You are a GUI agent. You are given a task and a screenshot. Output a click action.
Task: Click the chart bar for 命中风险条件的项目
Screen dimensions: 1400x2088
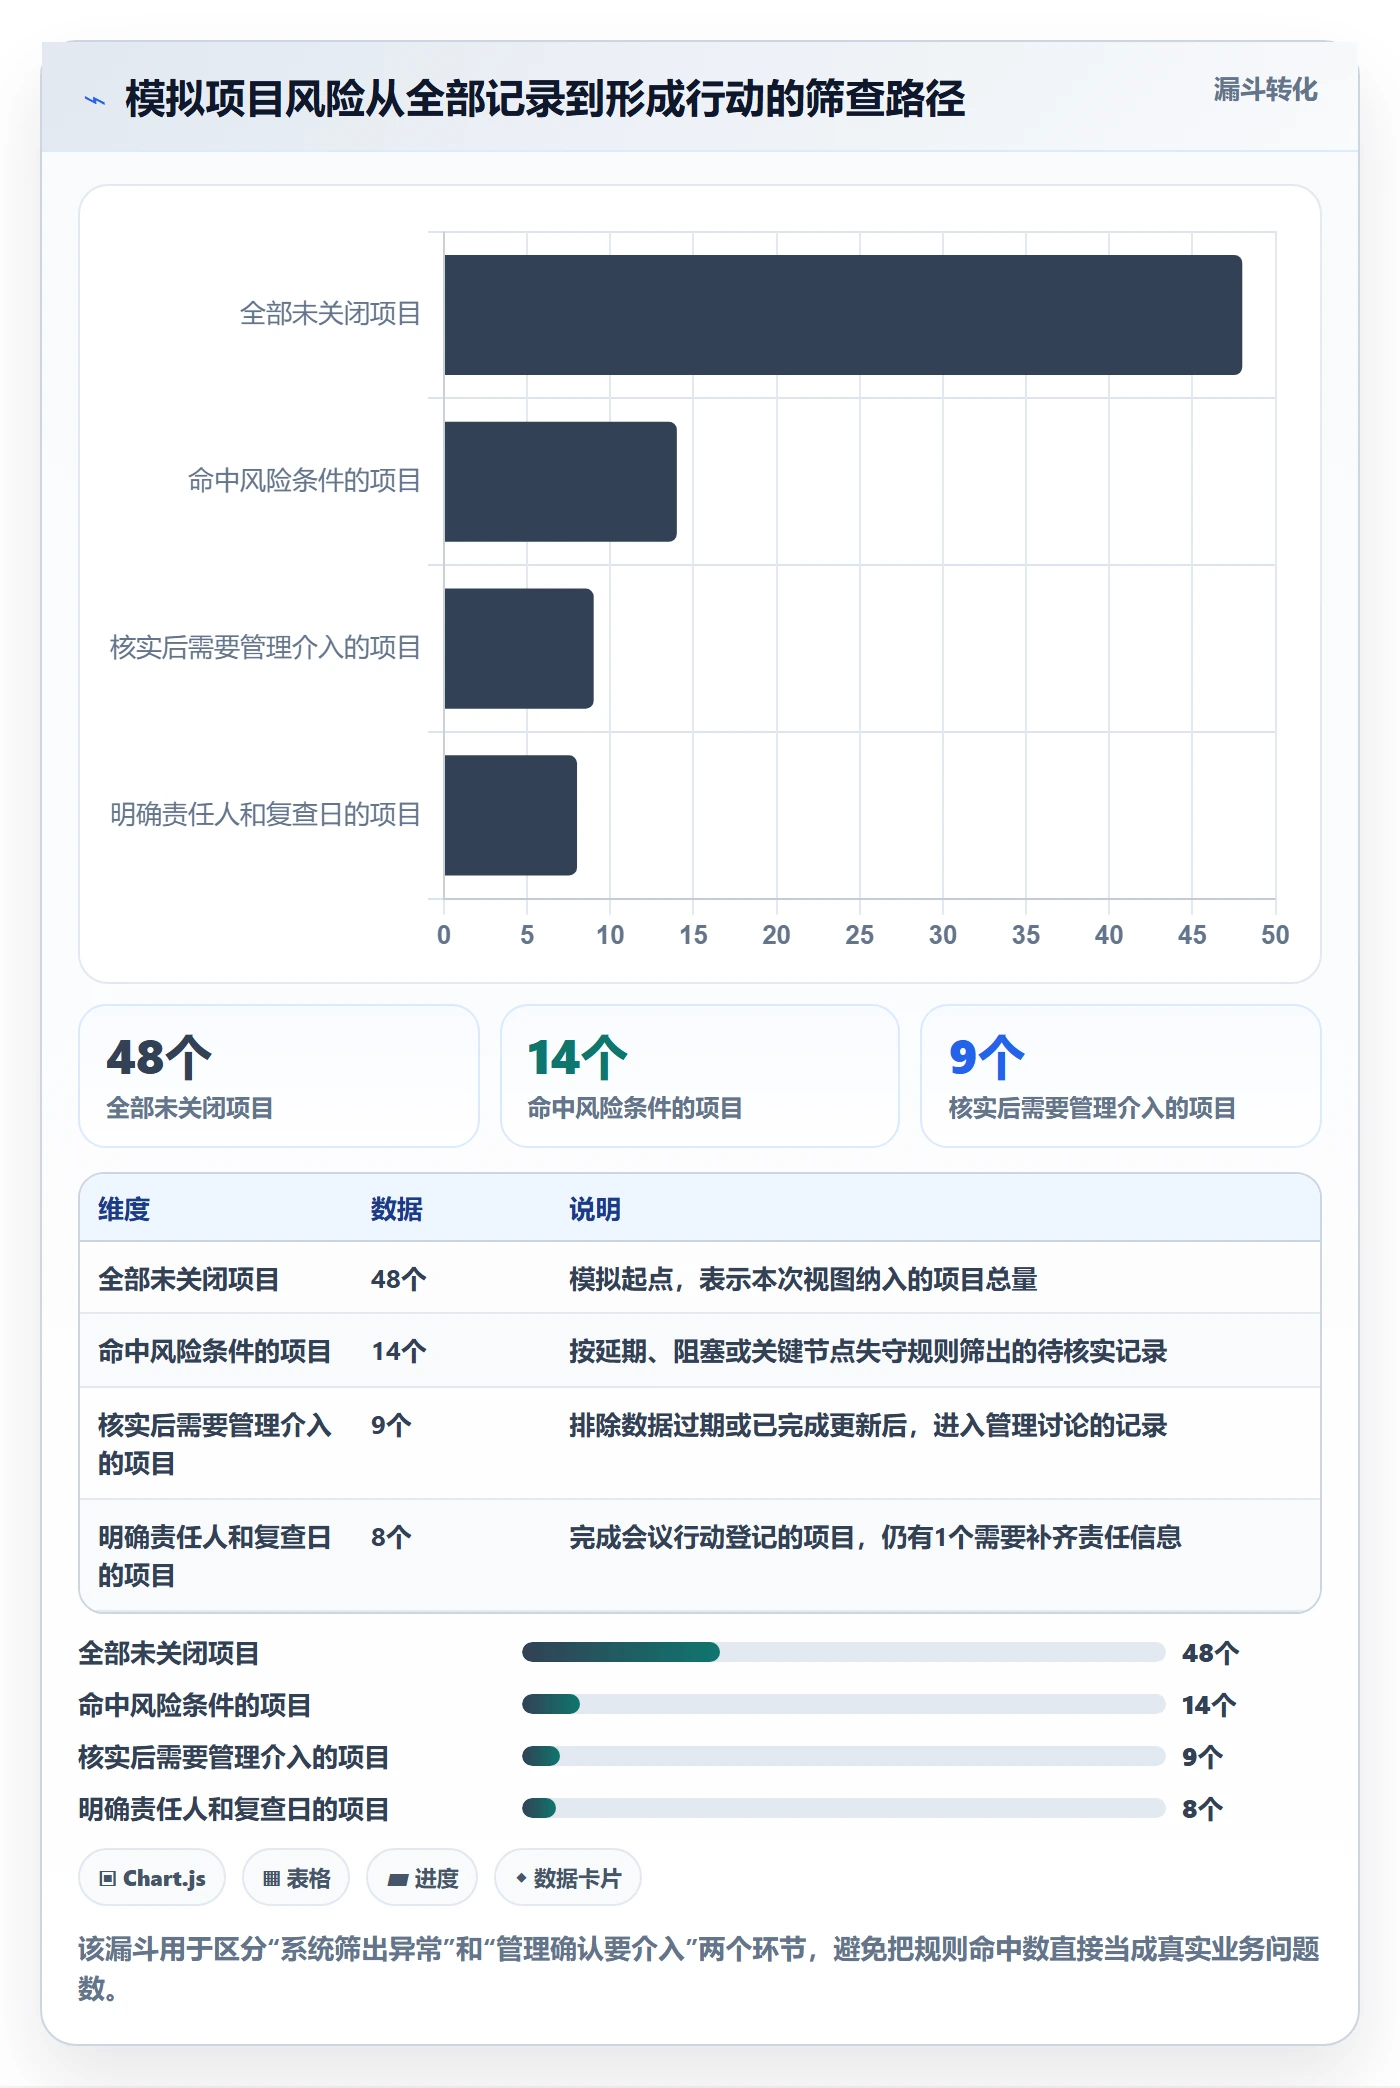[560, 482]
